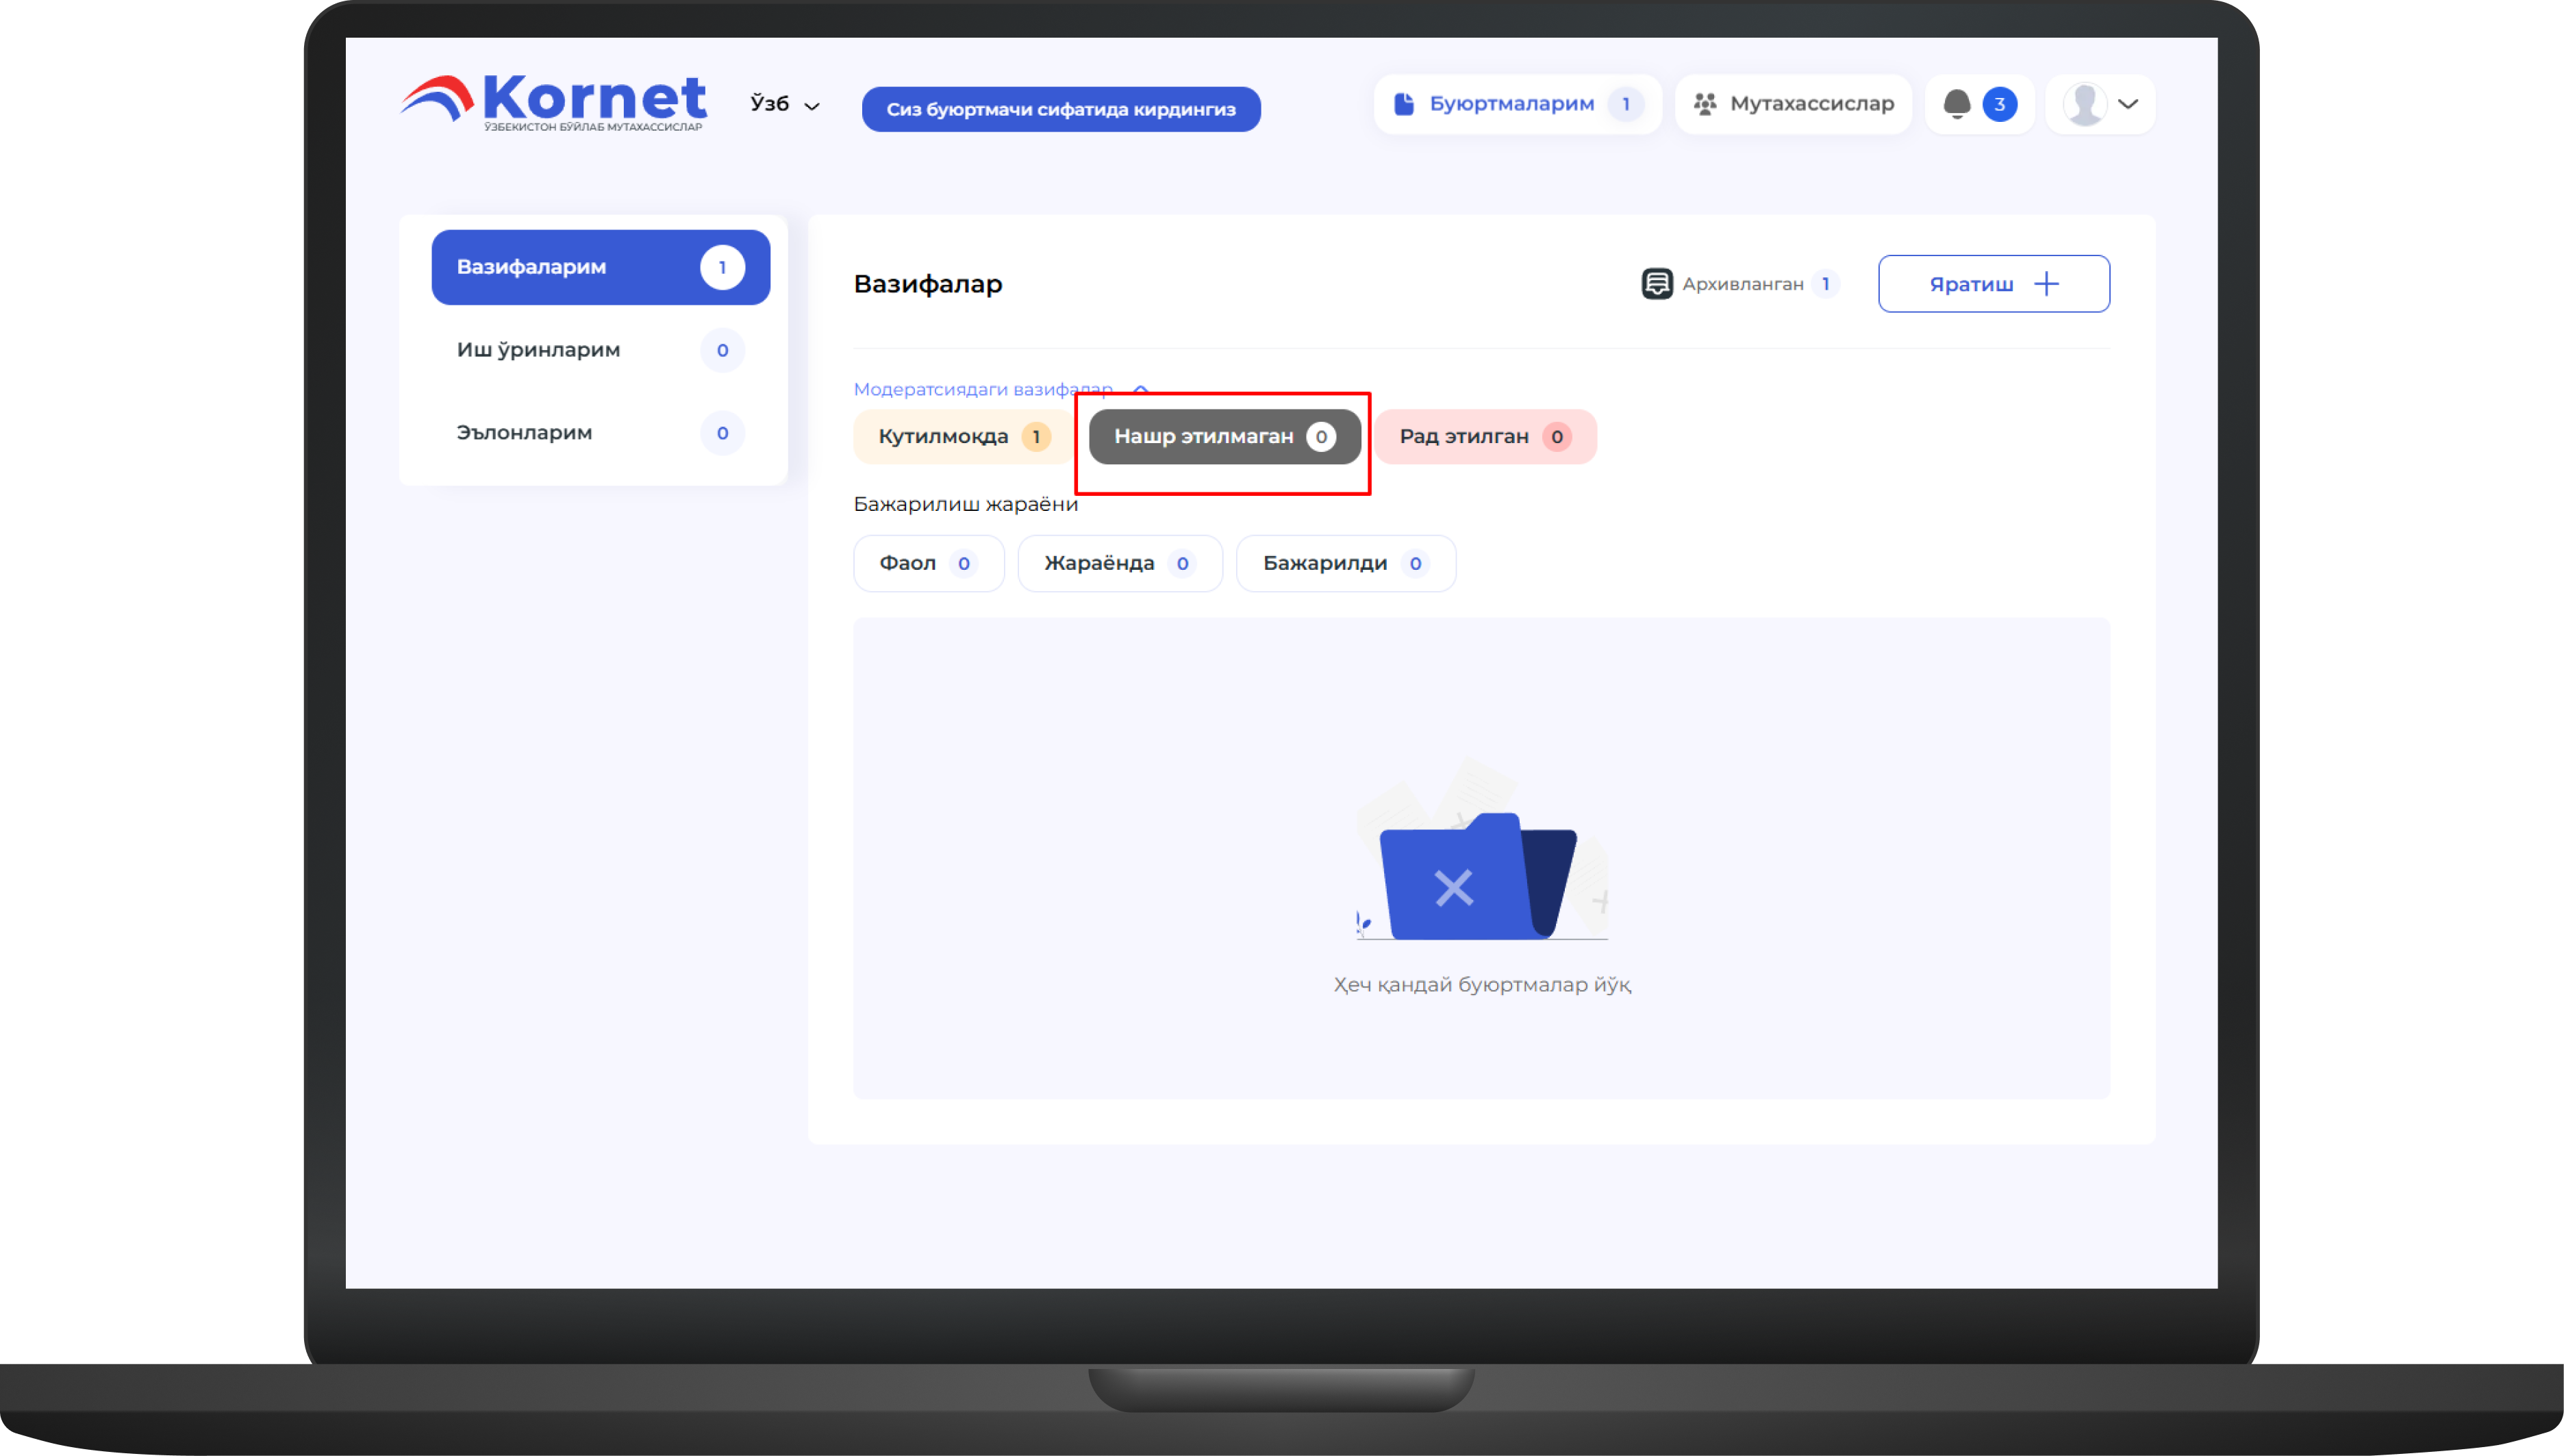Click the notification bell icon

(1956, 104)
